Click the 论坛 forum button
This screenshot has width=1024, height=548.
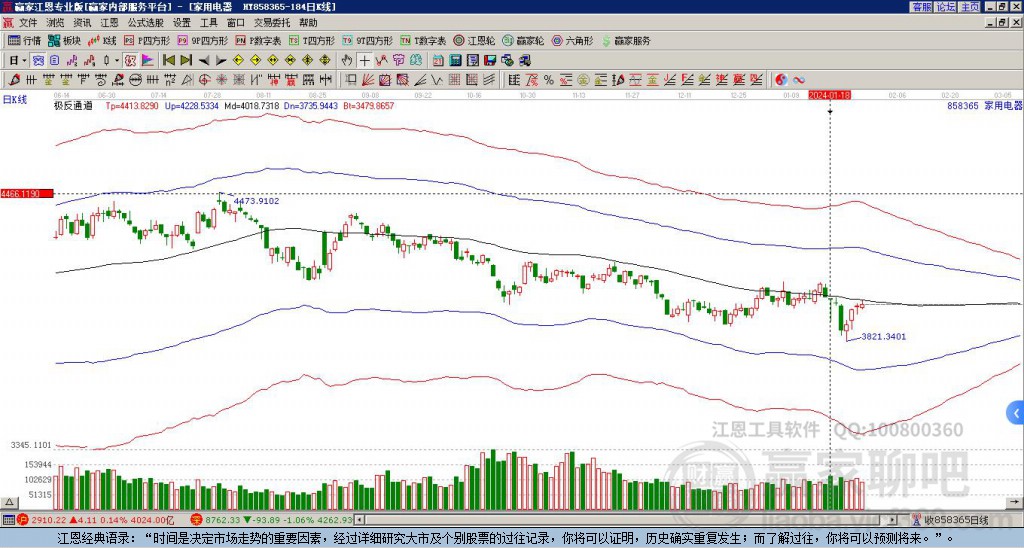pyautogui.click(x=946, y=7)
